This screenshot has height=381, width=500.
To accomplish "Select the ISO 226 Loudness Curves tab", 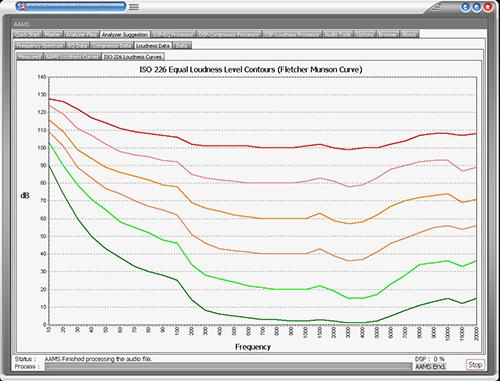I will coord(133,57).
